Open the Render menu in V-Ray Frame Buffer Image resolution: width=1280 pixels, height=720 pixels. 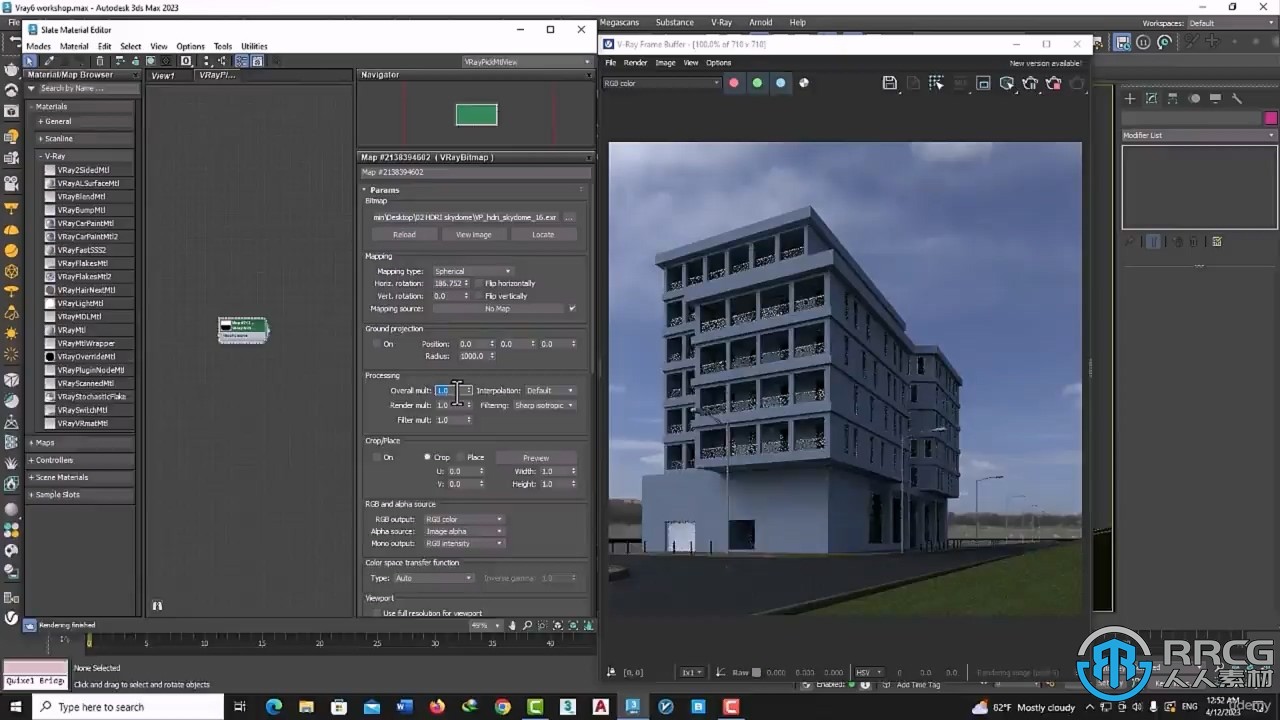636,63
